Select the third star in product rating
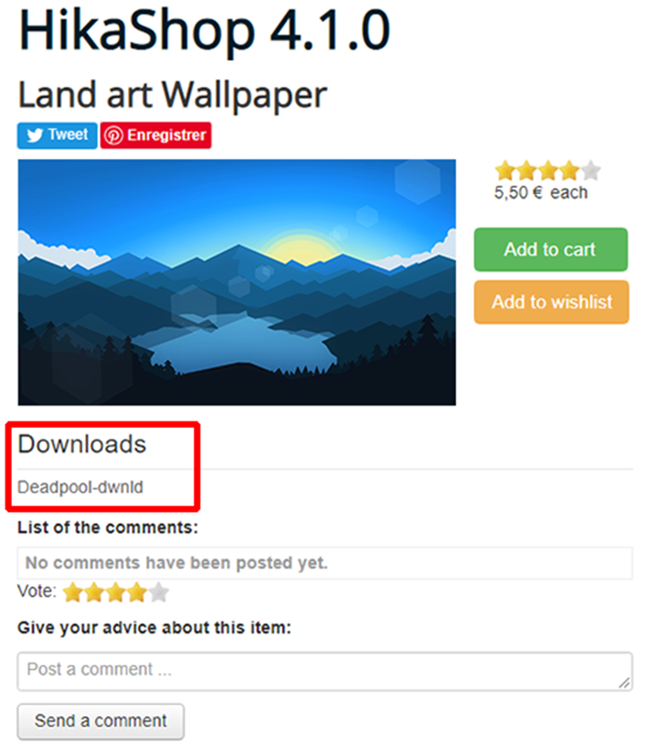The height and width of the screenshot is (755, 650). pos(548,170)
